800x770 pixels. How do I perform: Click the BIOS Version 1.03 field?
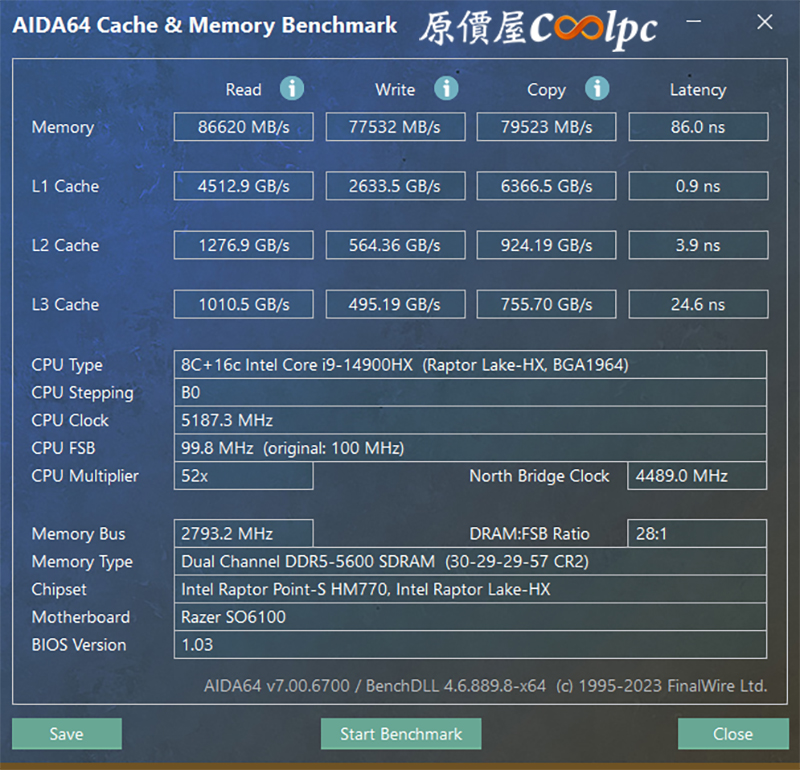470,644
